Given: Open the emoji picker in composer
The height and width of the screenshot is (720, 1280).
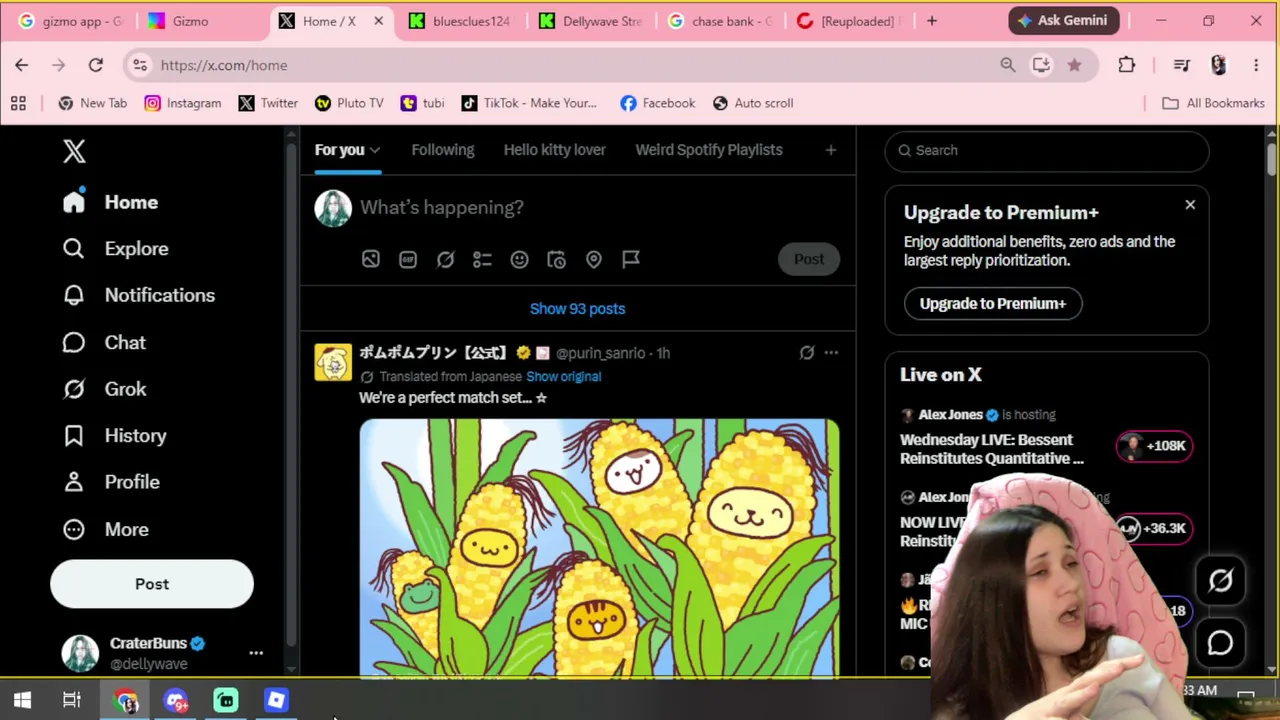Looking at the screenshot, I should [519, 259].
